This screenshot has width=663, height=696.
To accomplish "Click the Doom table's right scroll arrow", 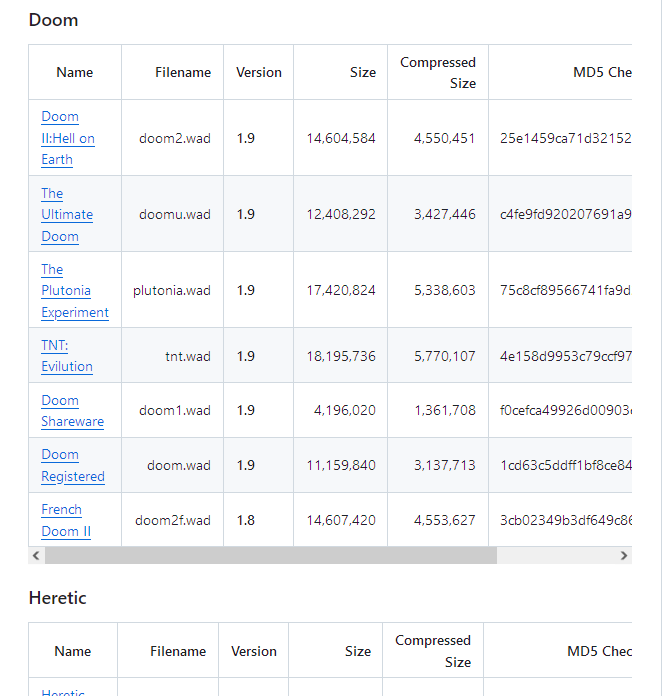I will (x=624, y=555).
